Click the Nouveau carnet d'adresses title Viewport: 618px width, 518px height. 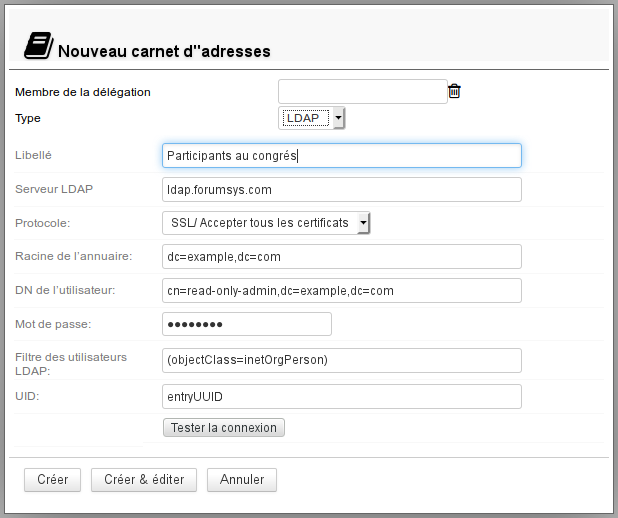[x=164, y=51]
